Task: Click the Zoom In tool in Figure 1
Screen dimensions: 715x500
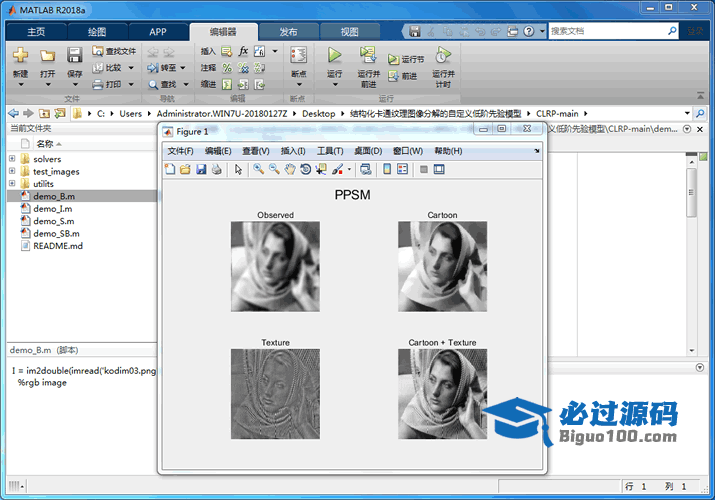Action: pyautogui.click(x=258, y=169)
